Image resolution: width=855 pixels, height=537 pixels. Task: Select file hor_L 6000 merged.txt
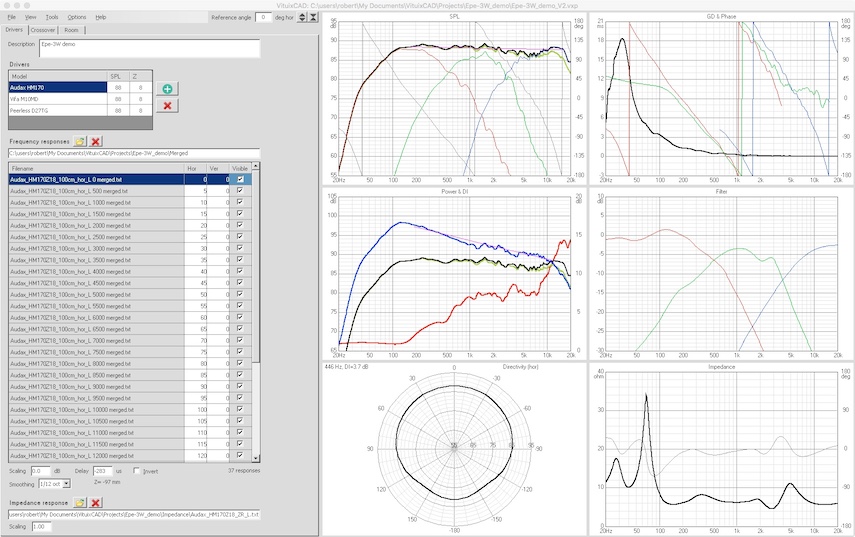click(97, 317)
